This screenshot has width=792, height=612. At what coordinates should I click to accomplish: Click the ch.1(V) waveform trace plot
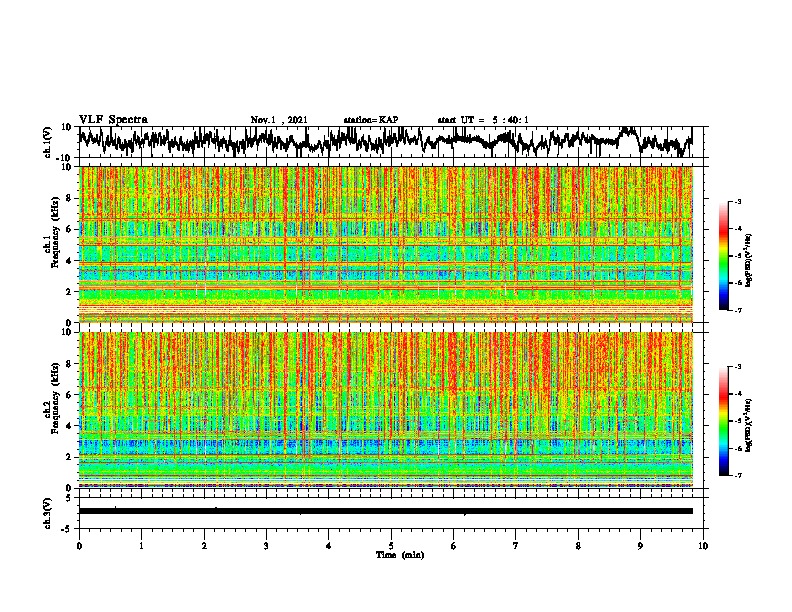[x=386, y=142]
